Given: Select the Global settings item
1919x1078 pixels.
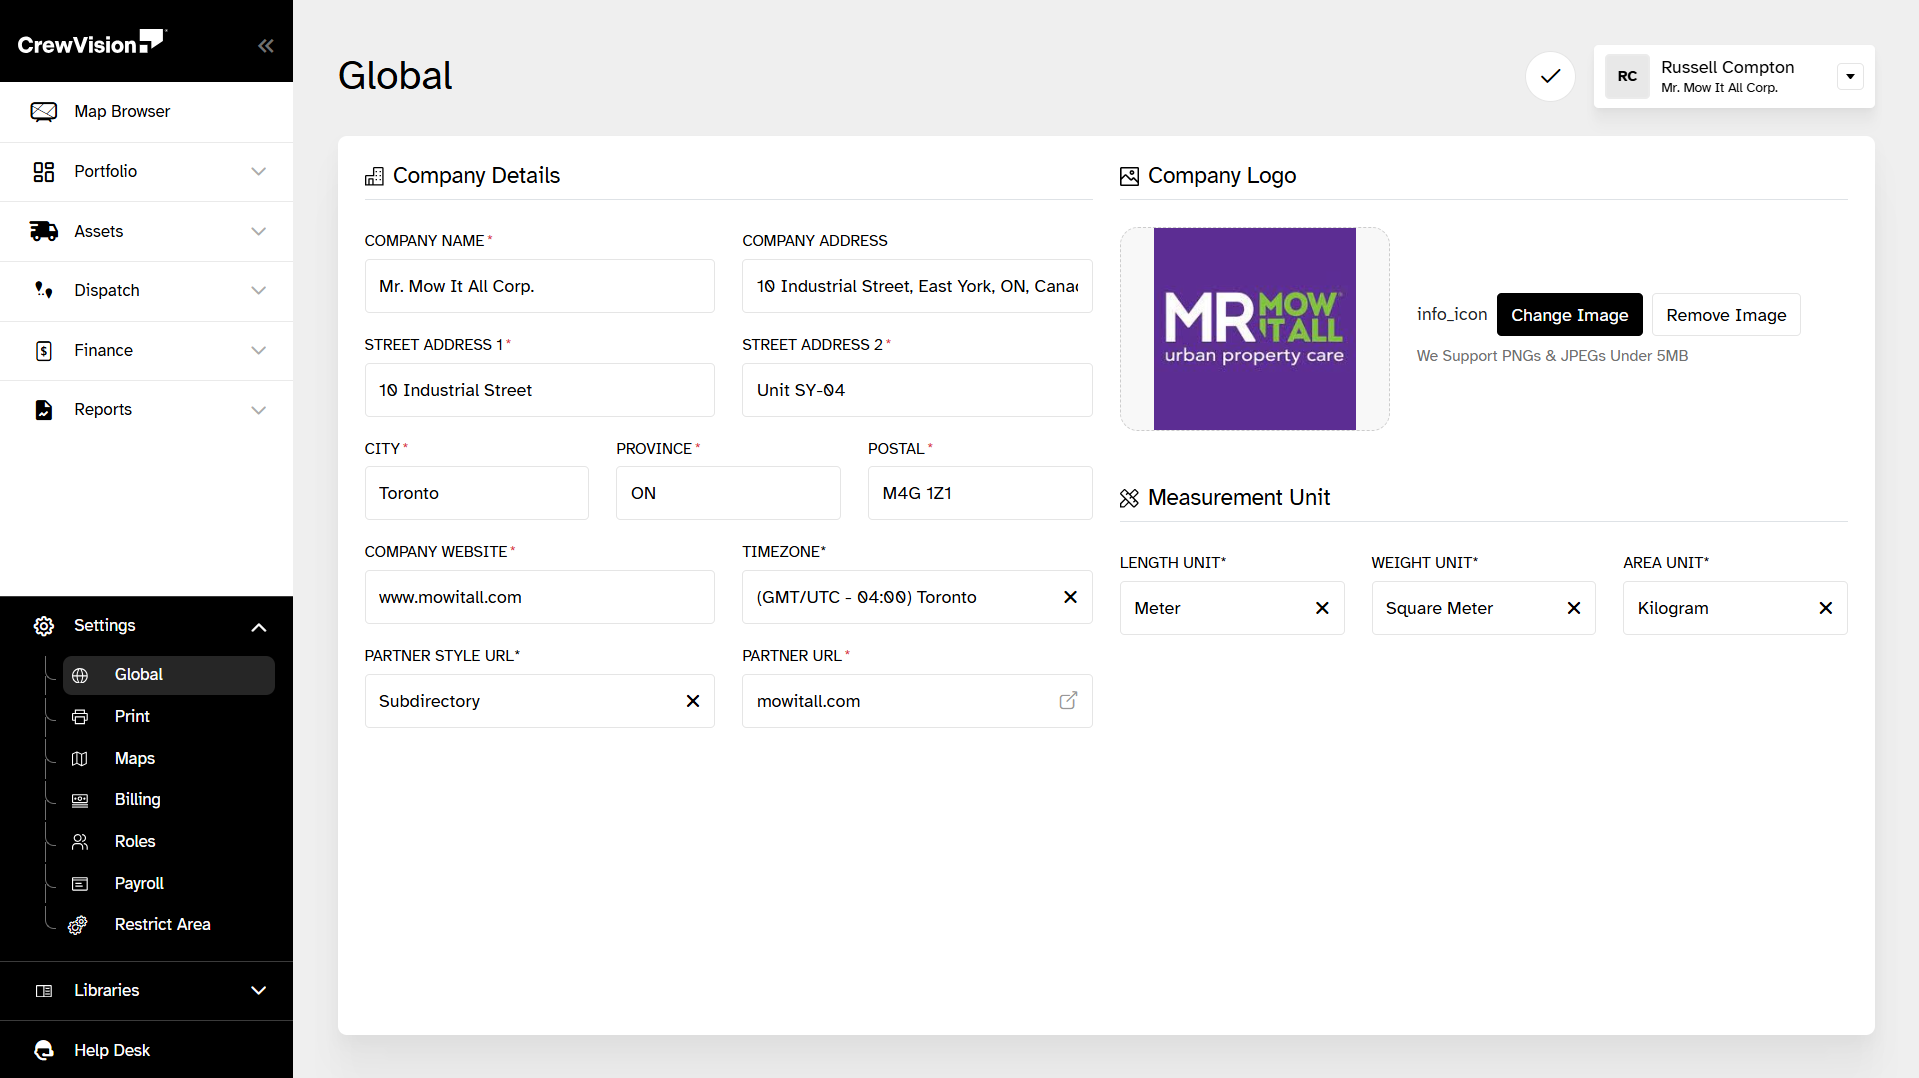Looking at the screenshot, I should [x=168, y=675].
